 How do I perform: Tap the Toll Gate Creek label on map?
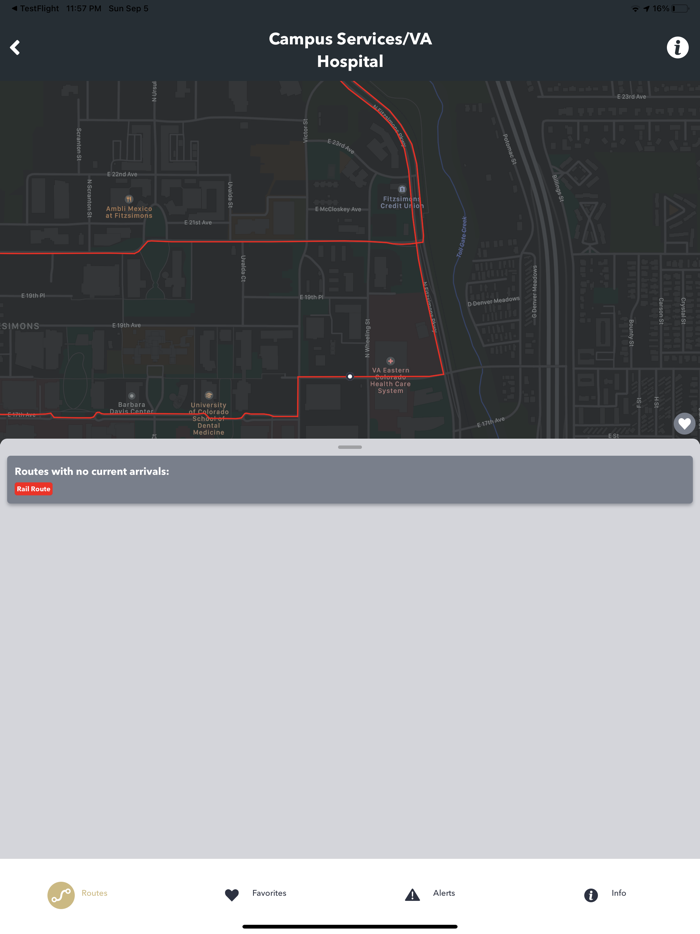pos(462,237)
